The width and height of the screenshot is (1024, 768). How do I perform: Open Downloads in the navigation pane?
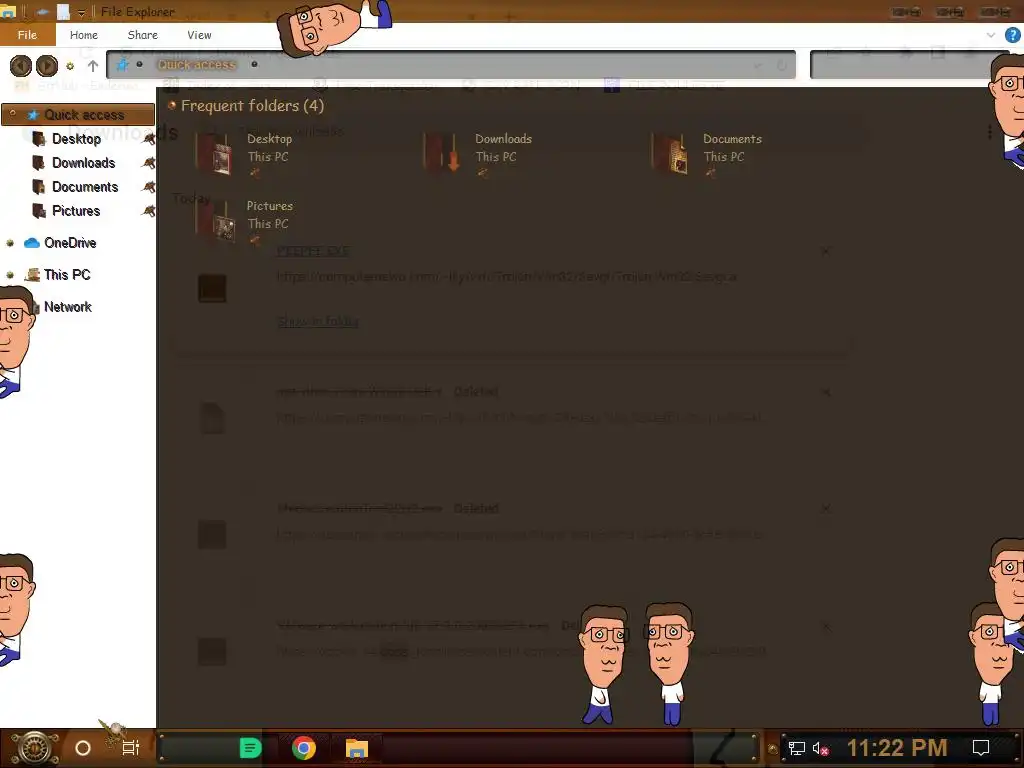[x=84, y=163]
